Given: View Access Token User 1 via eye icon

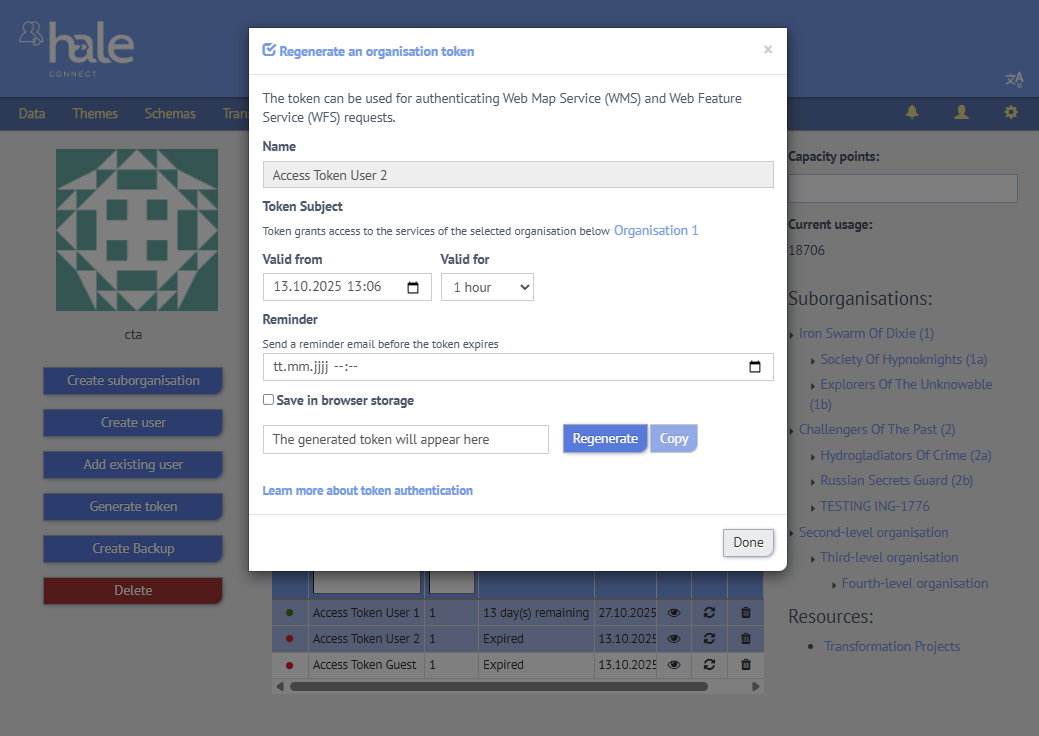Looking at the screenshot, I should click(x=674, y=613).
